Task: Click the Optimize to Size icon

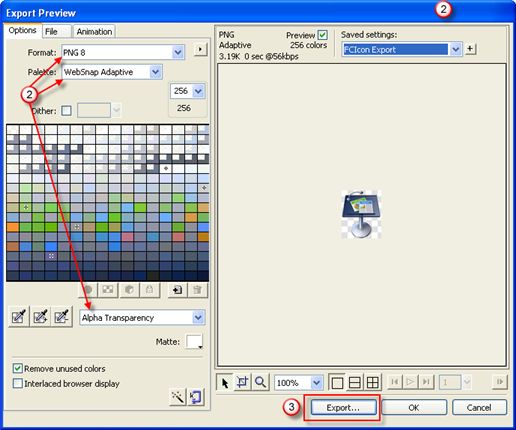Action: pyautogui.click(x=195, y=397)
